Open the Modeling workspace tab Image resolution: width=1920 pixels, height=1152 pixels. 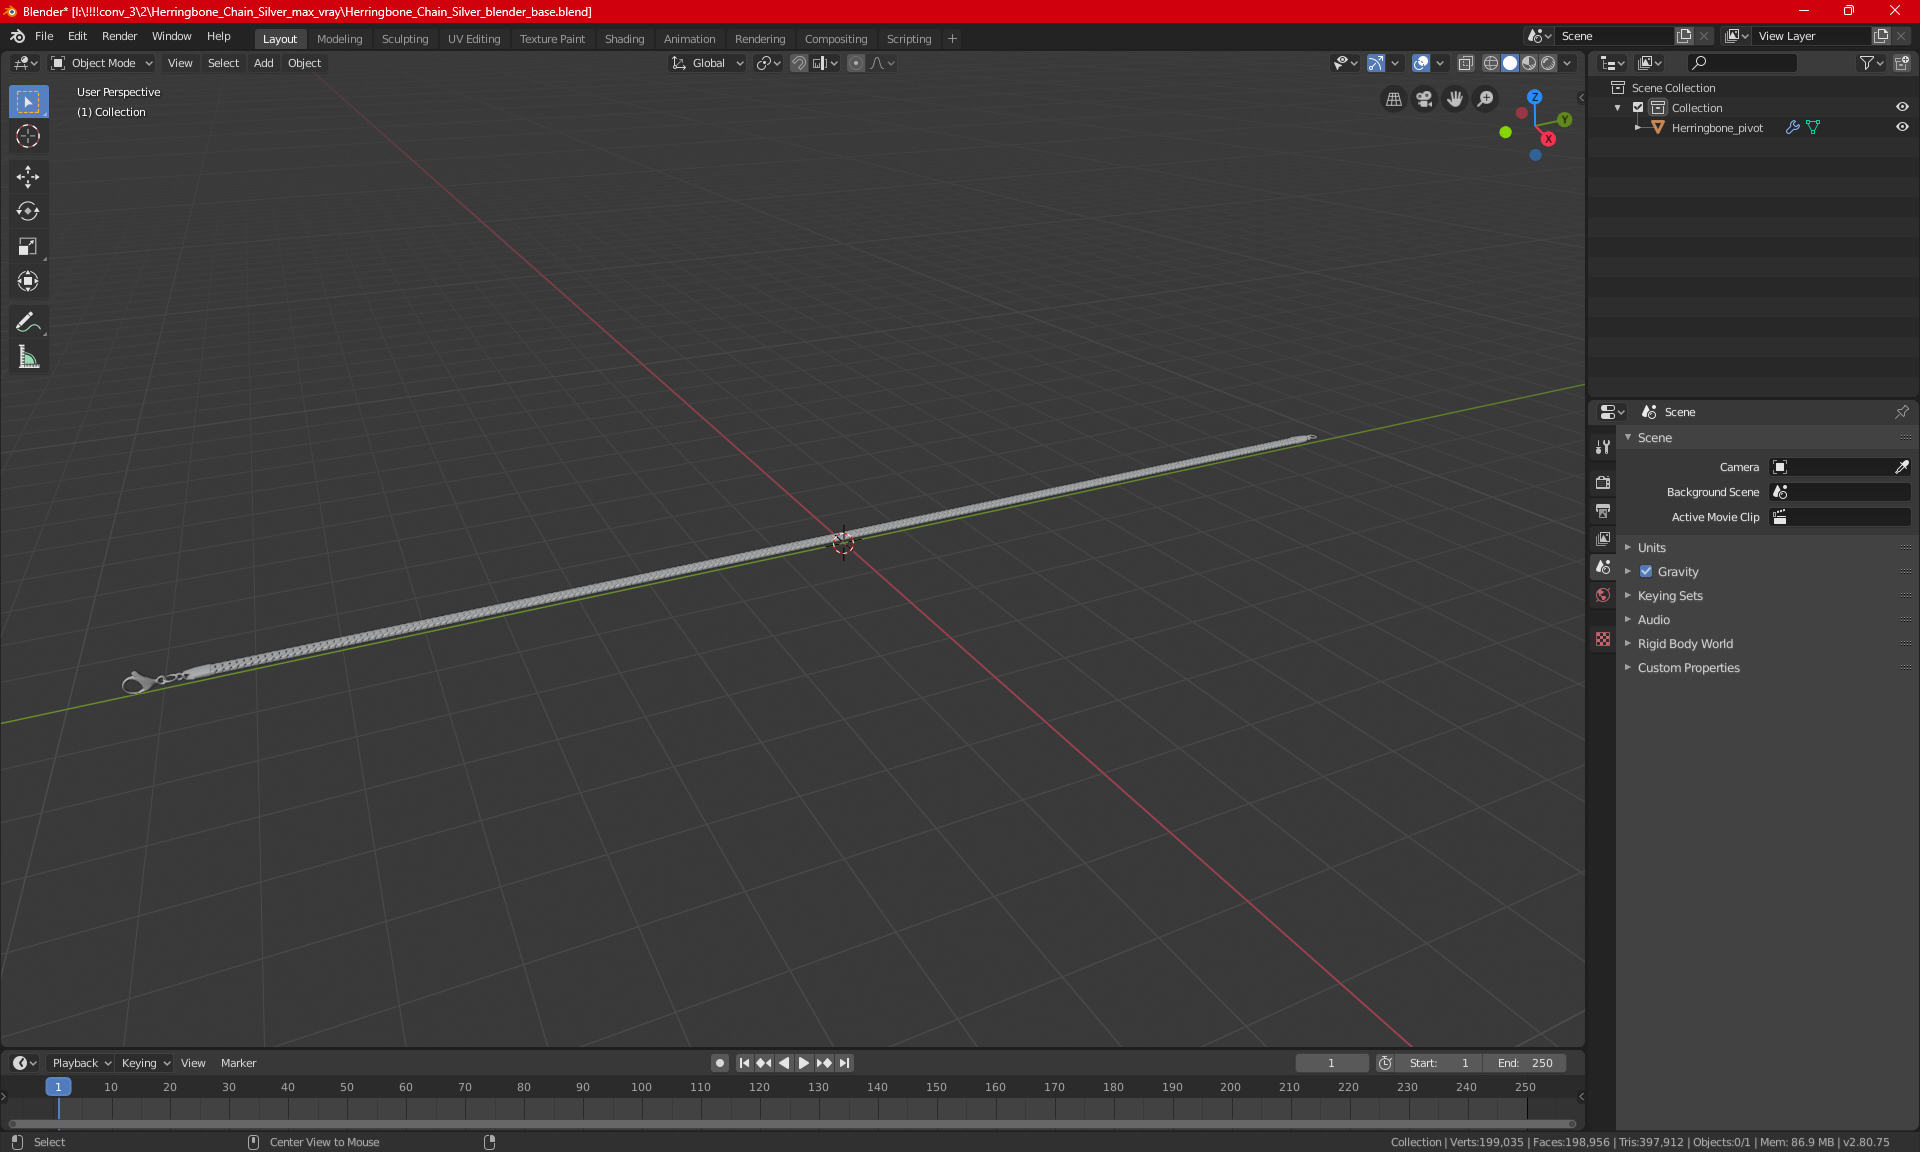(x=339, y=37)
